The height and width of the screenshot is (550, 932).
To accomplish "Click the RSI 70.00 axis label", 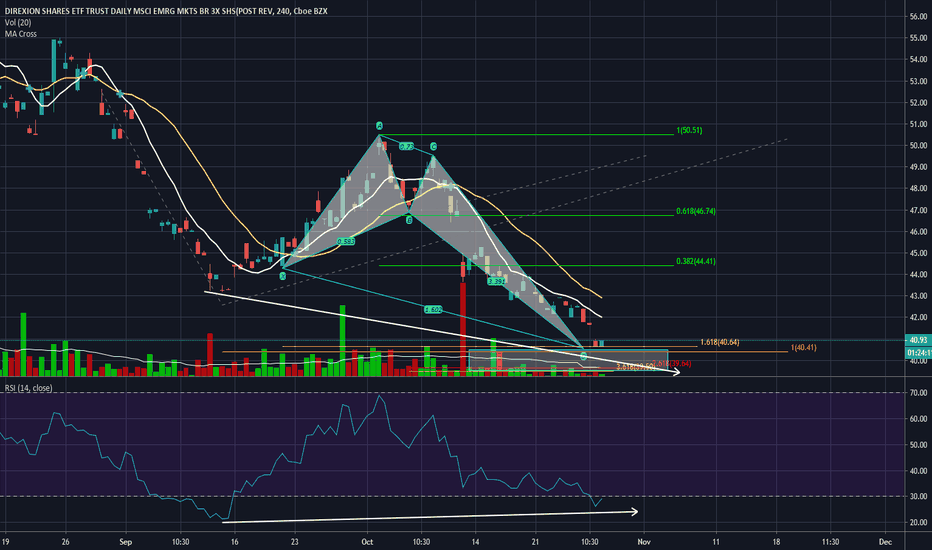I will [x=918, y=393].
